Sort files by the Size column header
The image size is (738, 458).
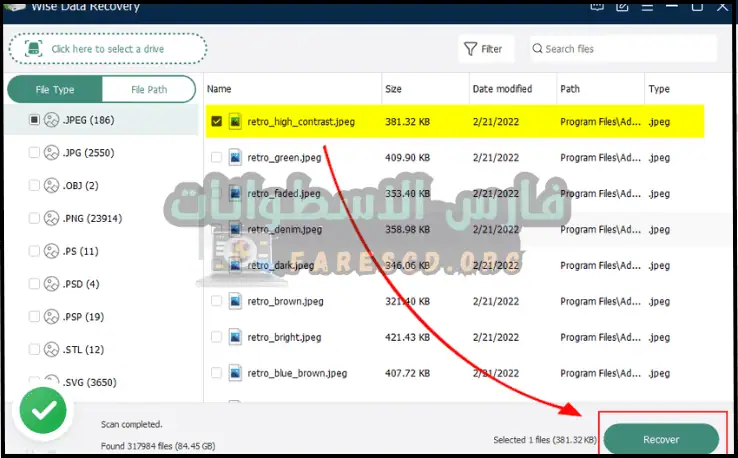coord(393,89)
